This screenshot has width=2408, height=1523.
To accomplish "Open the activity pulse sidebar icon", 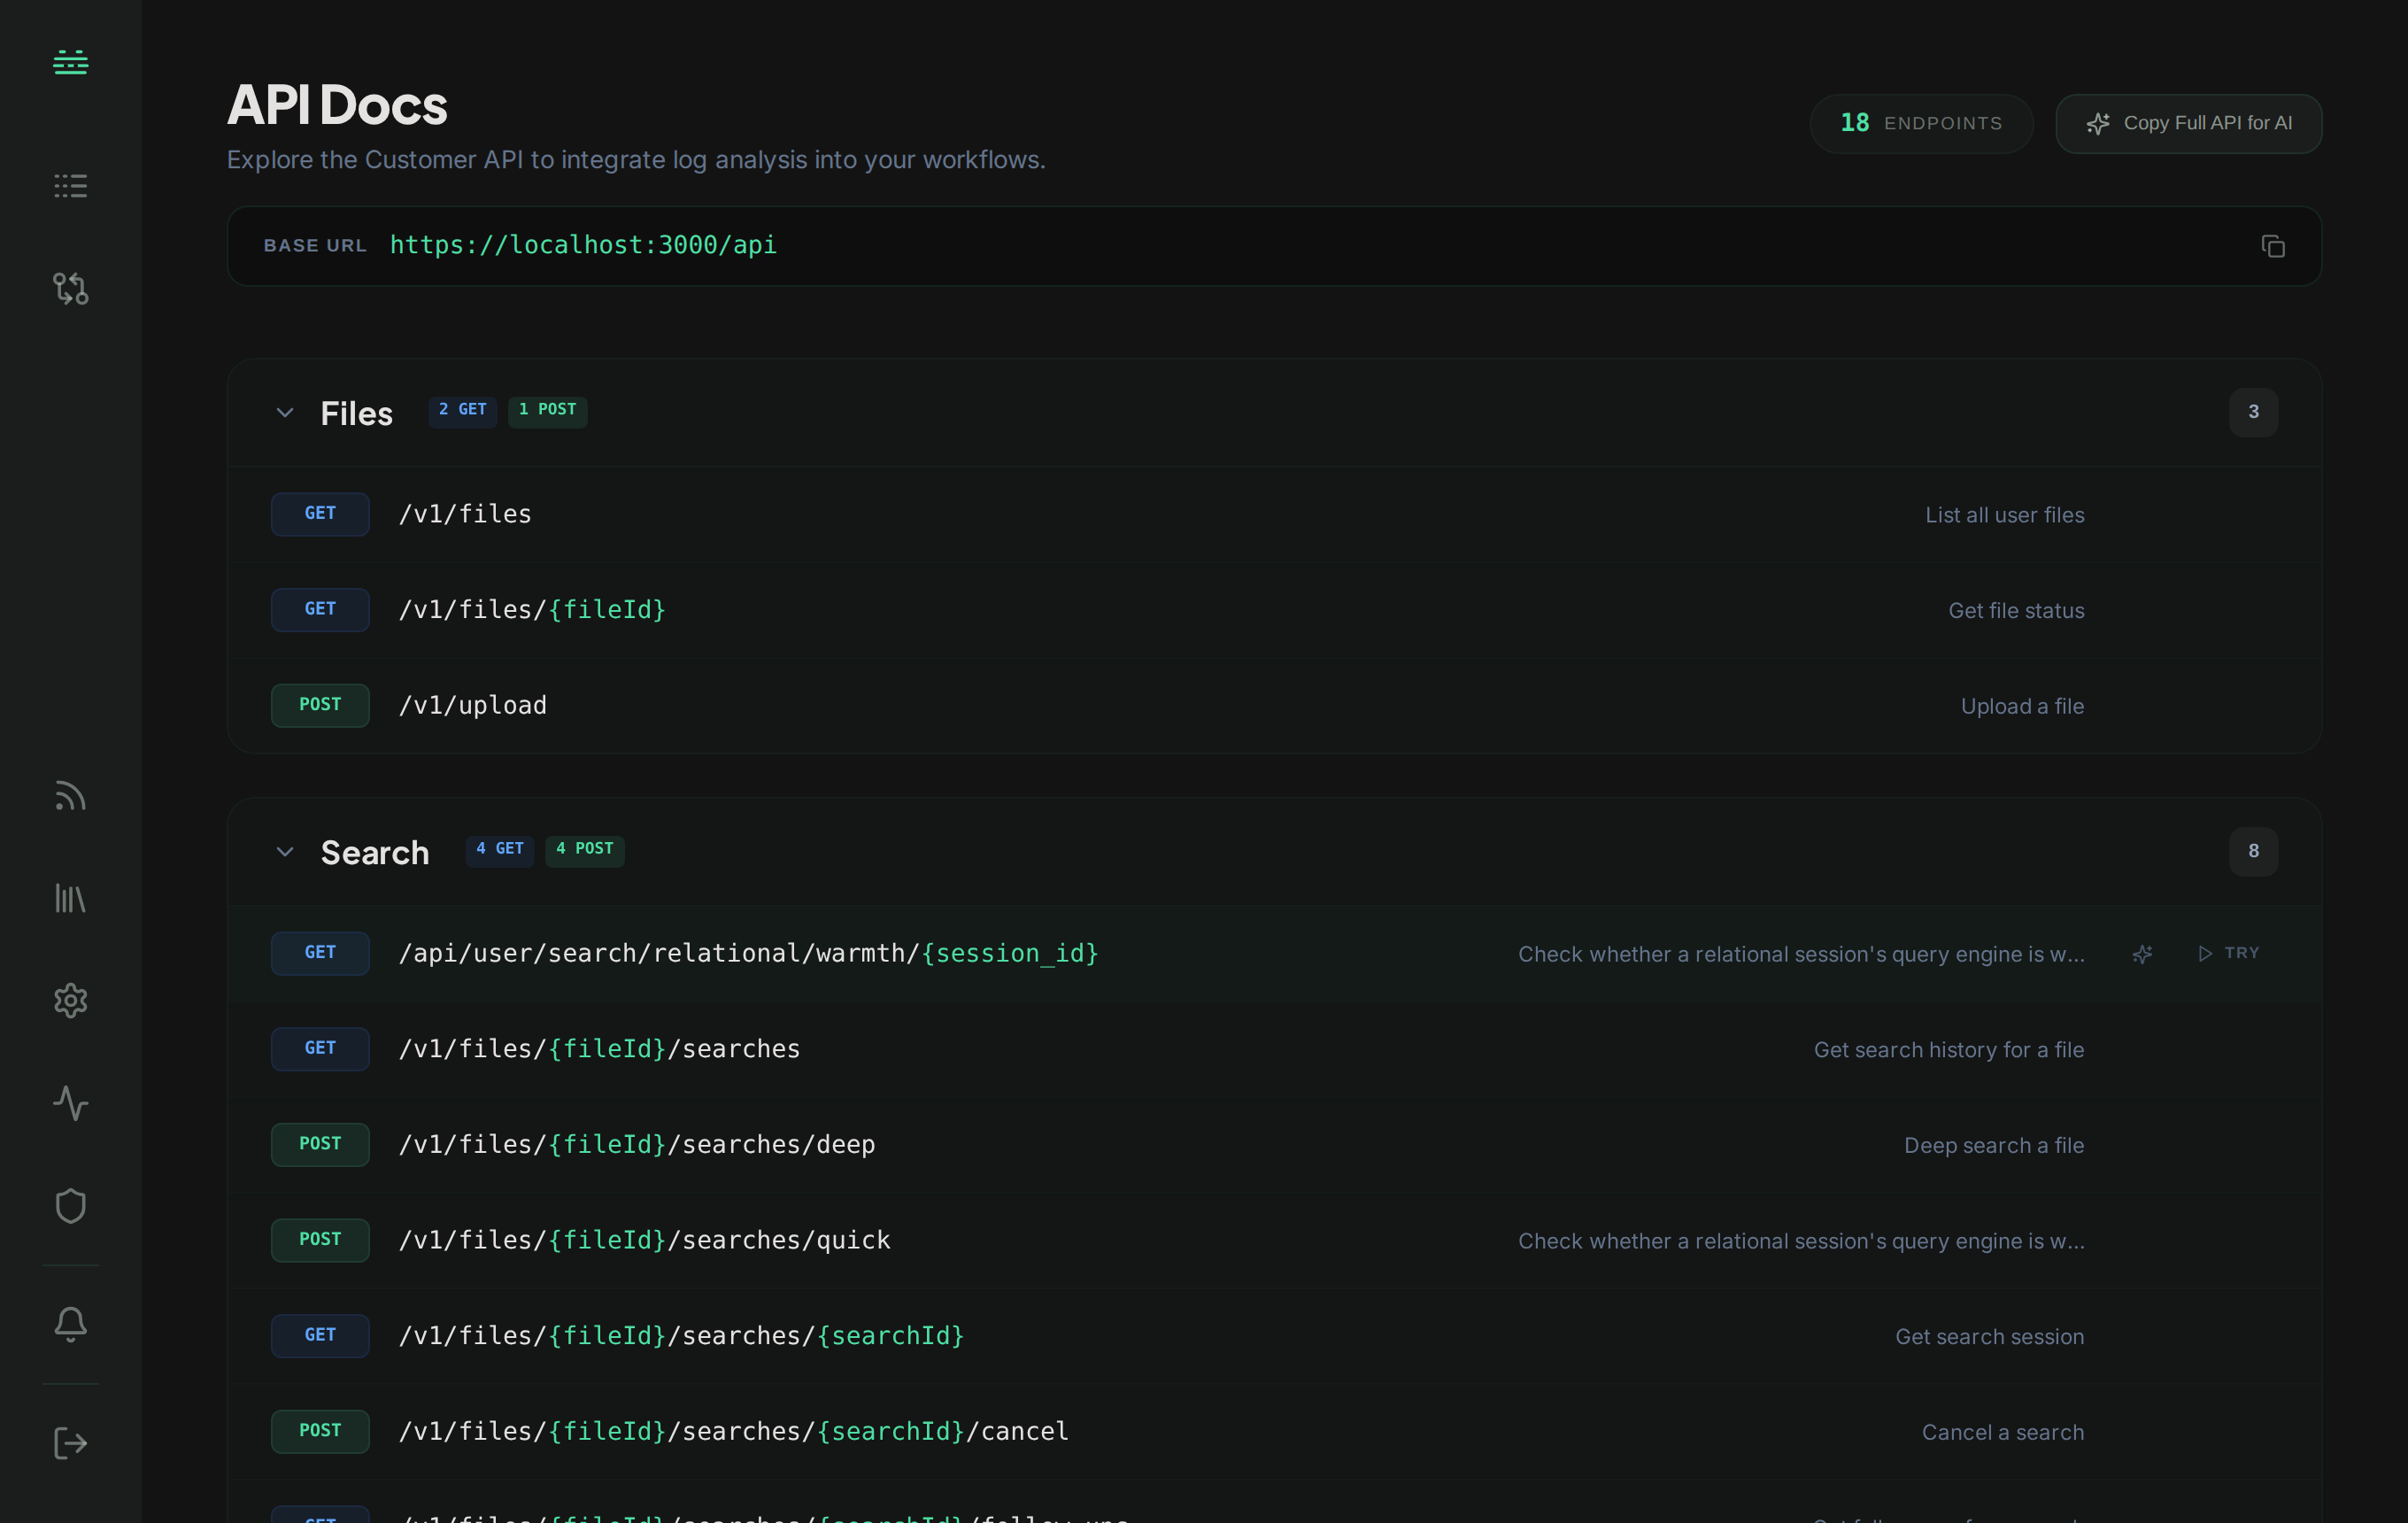I will [x=70, y=1103].
